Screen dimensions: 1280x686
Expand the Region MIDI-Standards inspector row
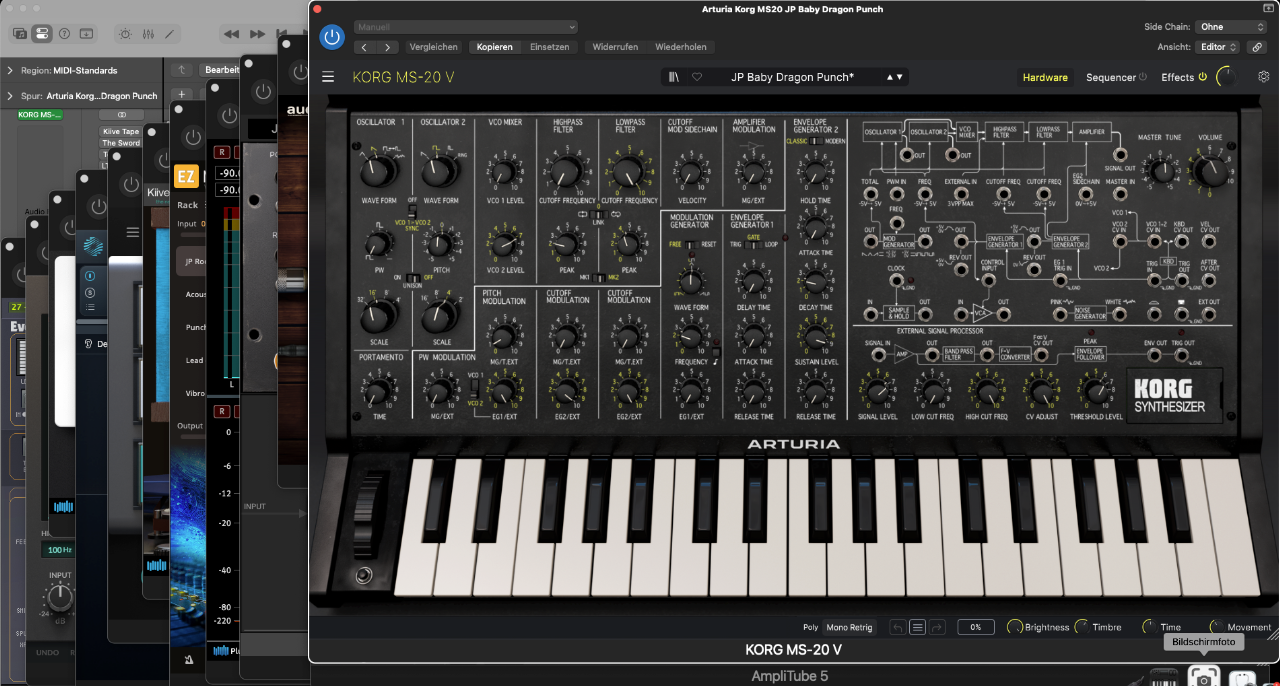click(x=80, y=70)
